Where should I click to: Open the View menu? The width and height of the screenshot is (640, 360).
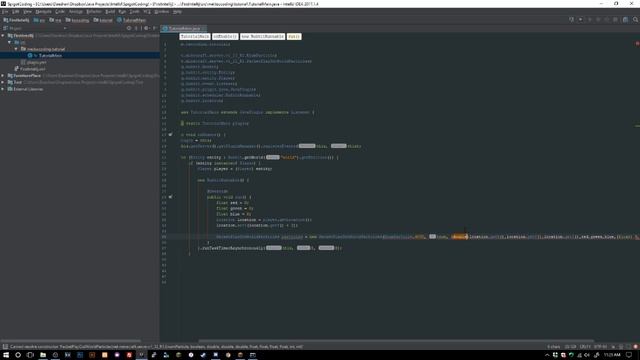(27, 12)
